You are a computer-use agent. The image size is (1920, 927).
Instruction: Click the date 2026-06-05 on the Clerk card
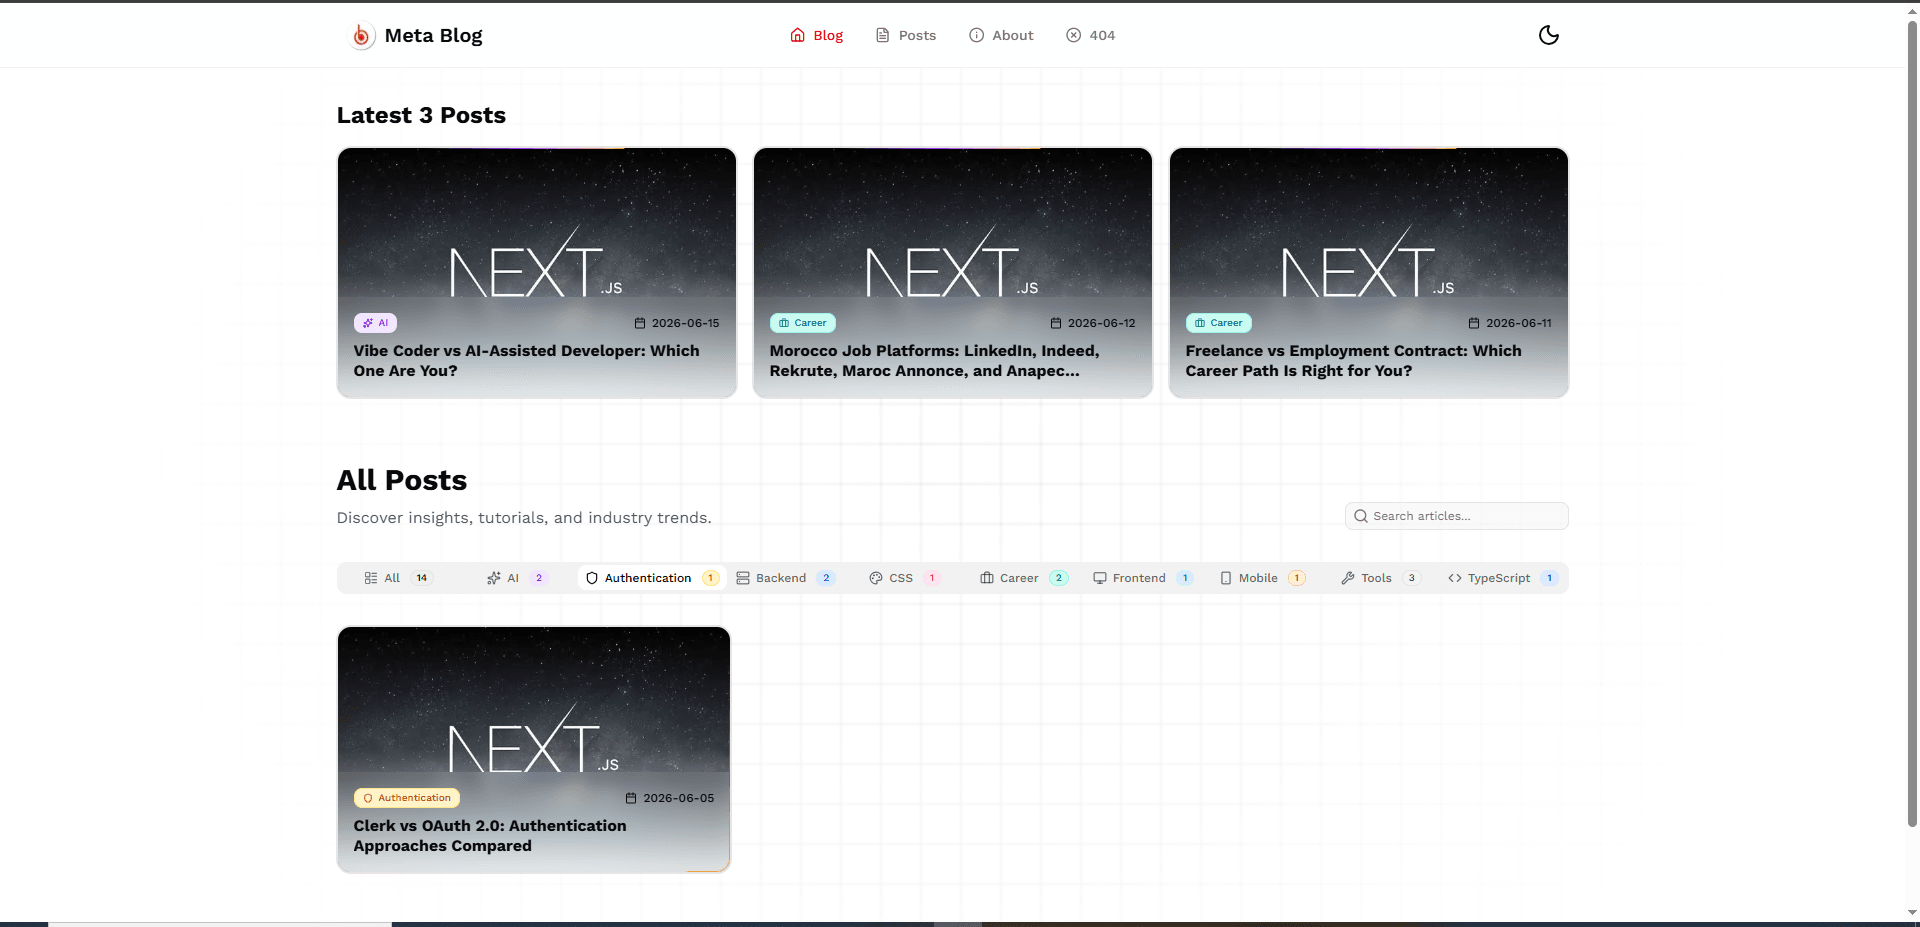pos(679,798)
